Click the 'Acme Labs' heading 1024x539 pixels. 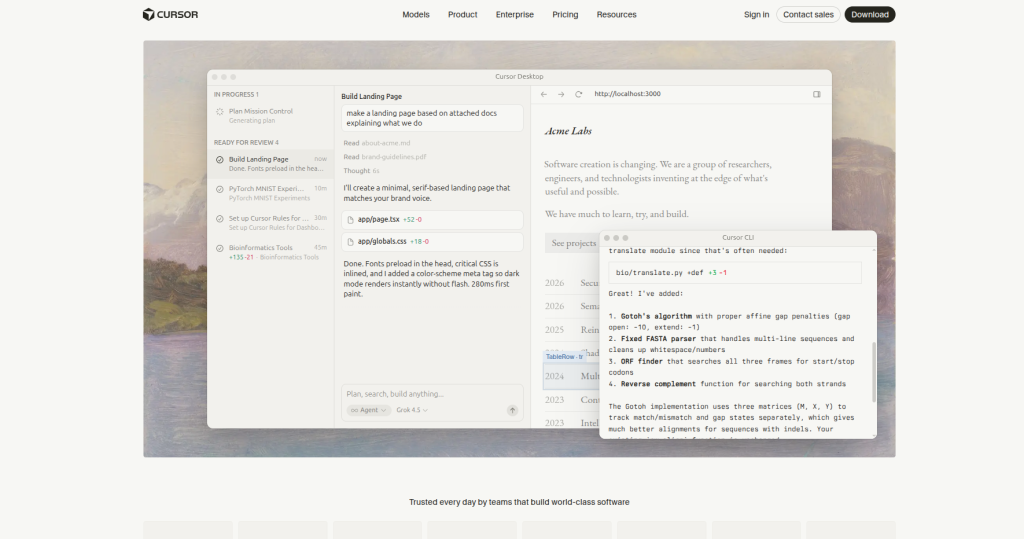click(568, 131)
